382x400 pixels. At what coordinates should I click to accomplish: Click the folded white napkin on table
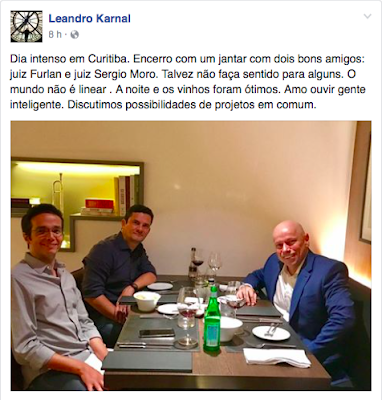[x=277, y=357]
